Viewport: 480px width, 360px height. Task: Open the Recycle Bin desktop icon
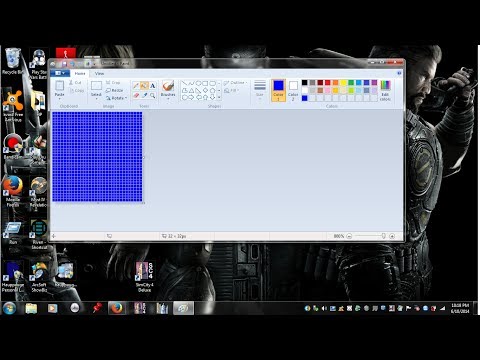13,61
